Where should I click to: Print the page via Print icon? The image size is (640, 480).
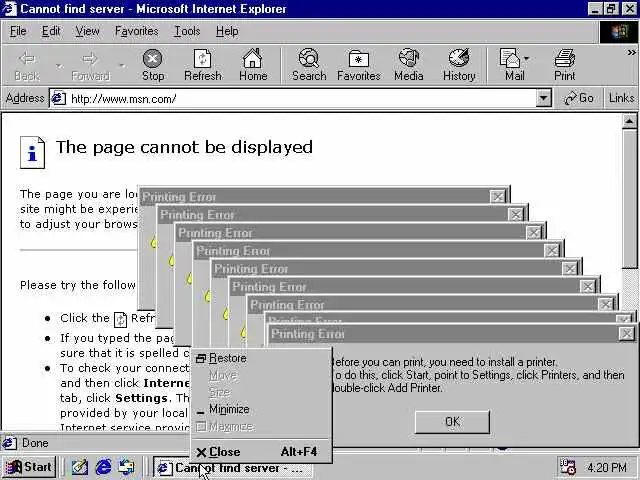click(564, 65)
